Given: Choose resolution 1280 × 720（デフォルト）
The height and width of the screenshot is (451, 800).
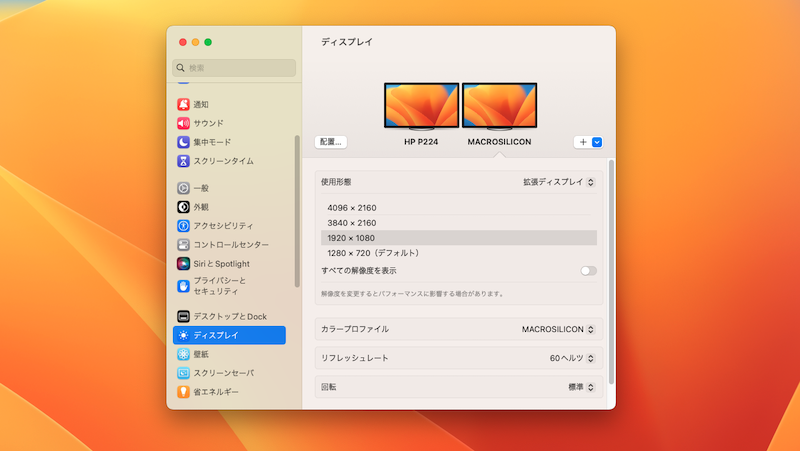Looking at the screenshot, I should (459, 253).
